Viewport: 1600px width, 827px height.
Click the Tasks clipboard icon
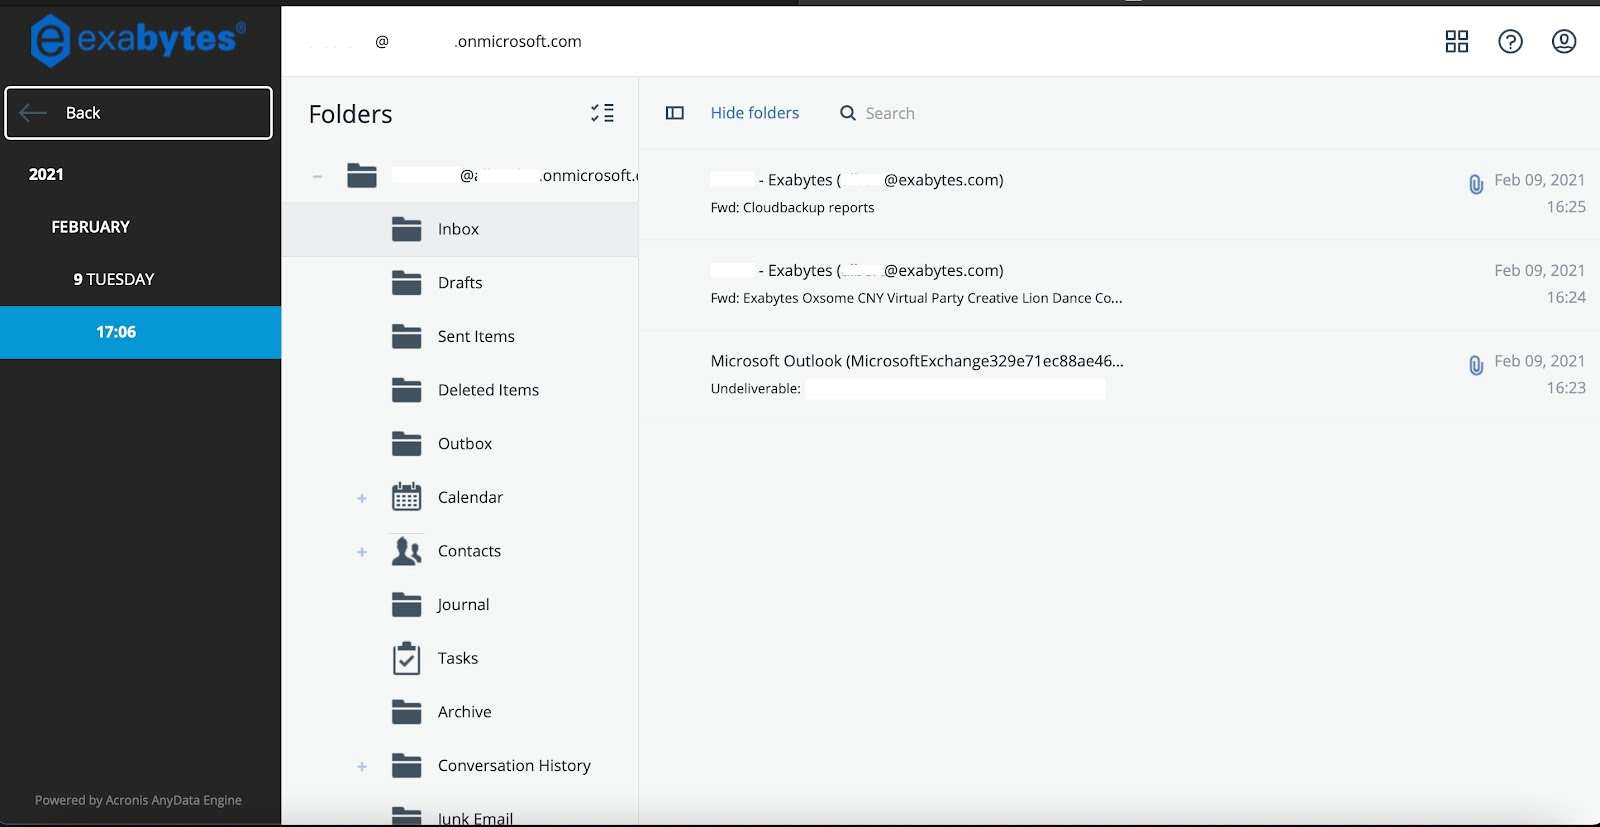pyautogui.click(x=406, y=658)
